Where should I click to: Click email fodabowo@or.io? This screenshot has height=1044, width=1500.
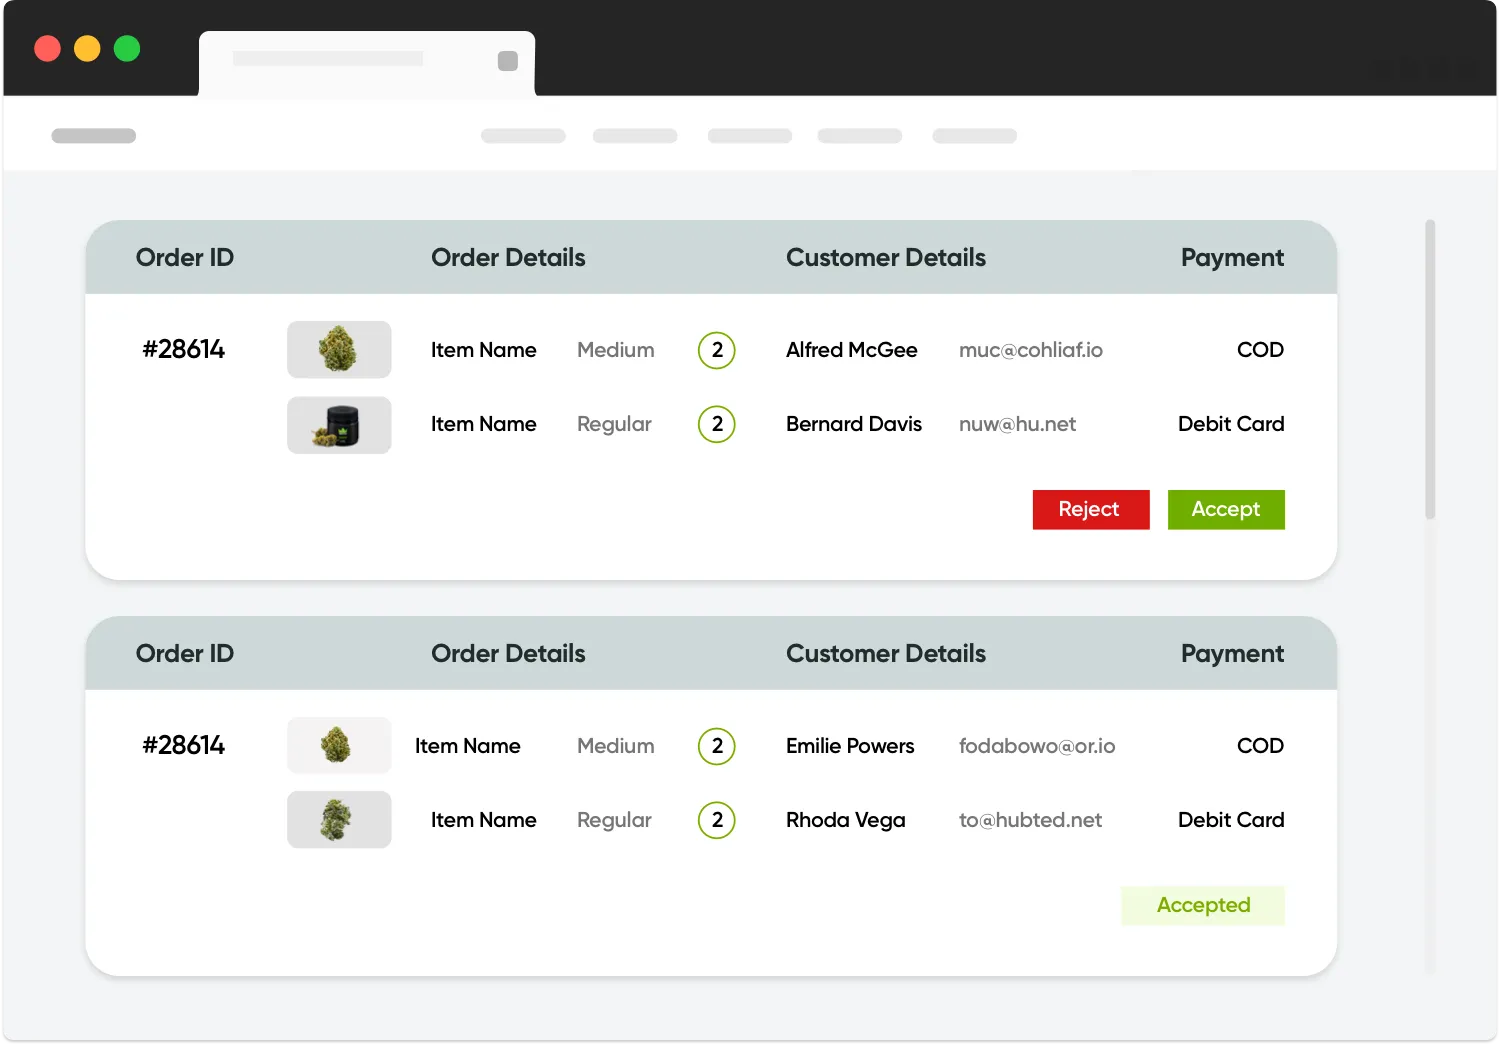1037,746
